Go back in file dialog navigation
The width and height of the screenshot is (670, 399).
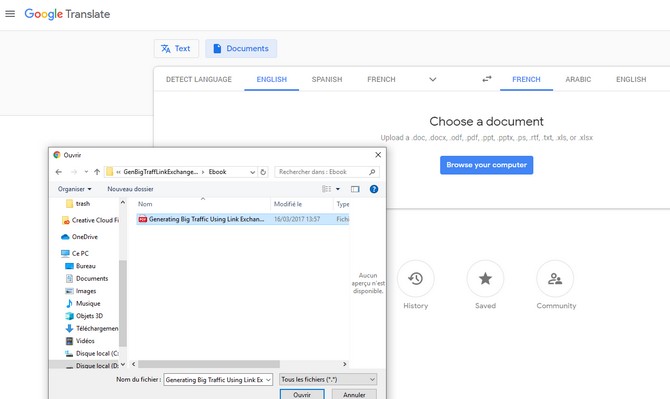[x=59, y=172]
